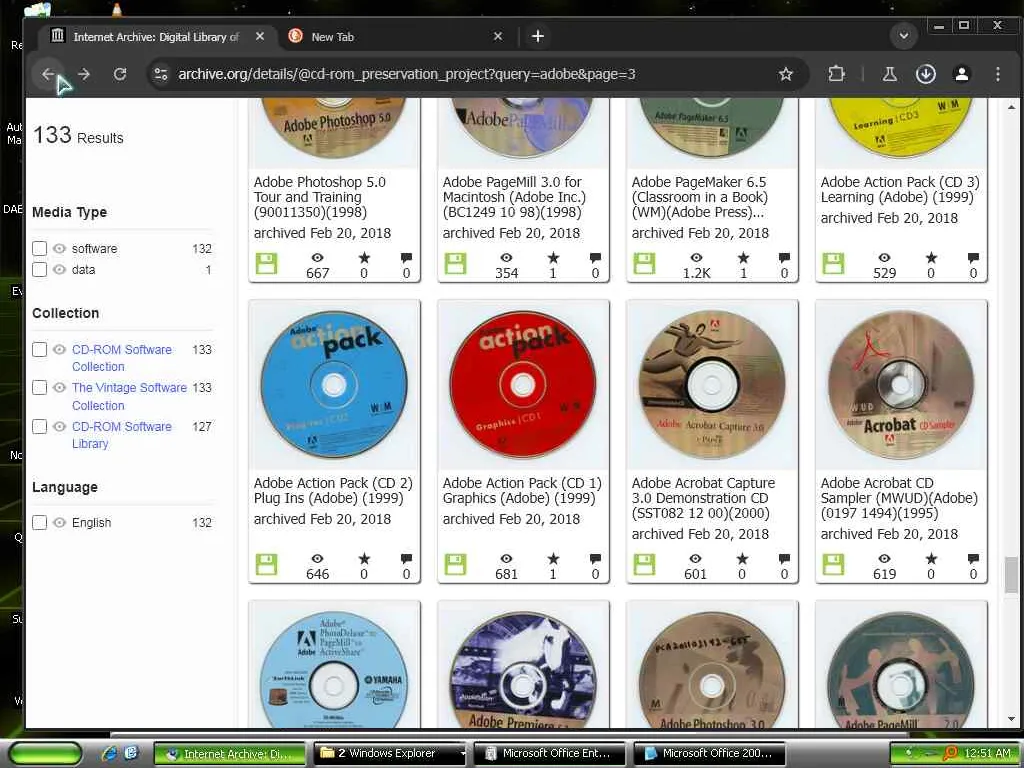Viewport: 1024px width, 768px height.
Task: Close the New Tab tab
Action: click(x=498, y=37)
